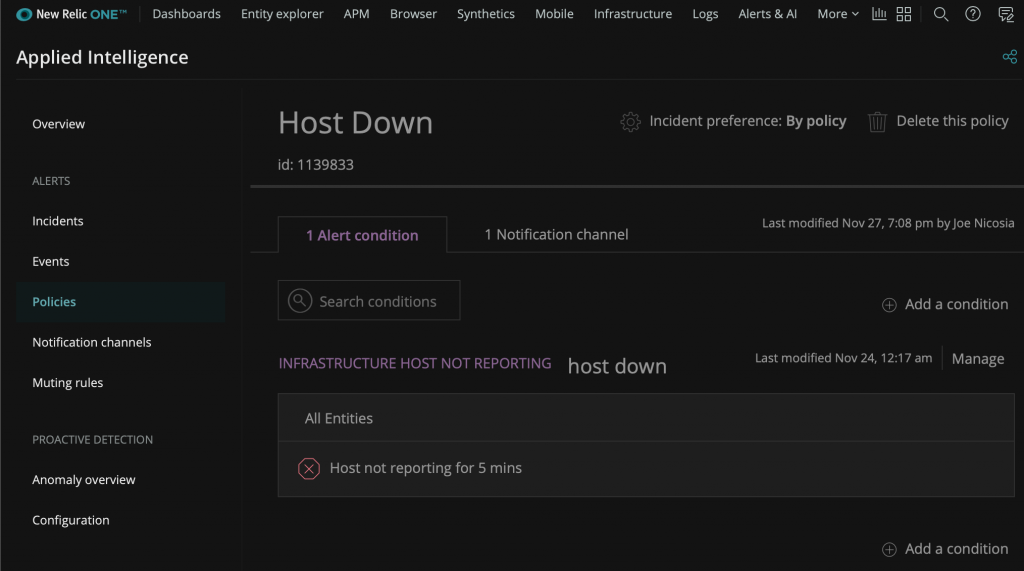Click Last modified Nov 24, 12:17 am
The image size is (1024, 571).
click(x=844, y=358)
